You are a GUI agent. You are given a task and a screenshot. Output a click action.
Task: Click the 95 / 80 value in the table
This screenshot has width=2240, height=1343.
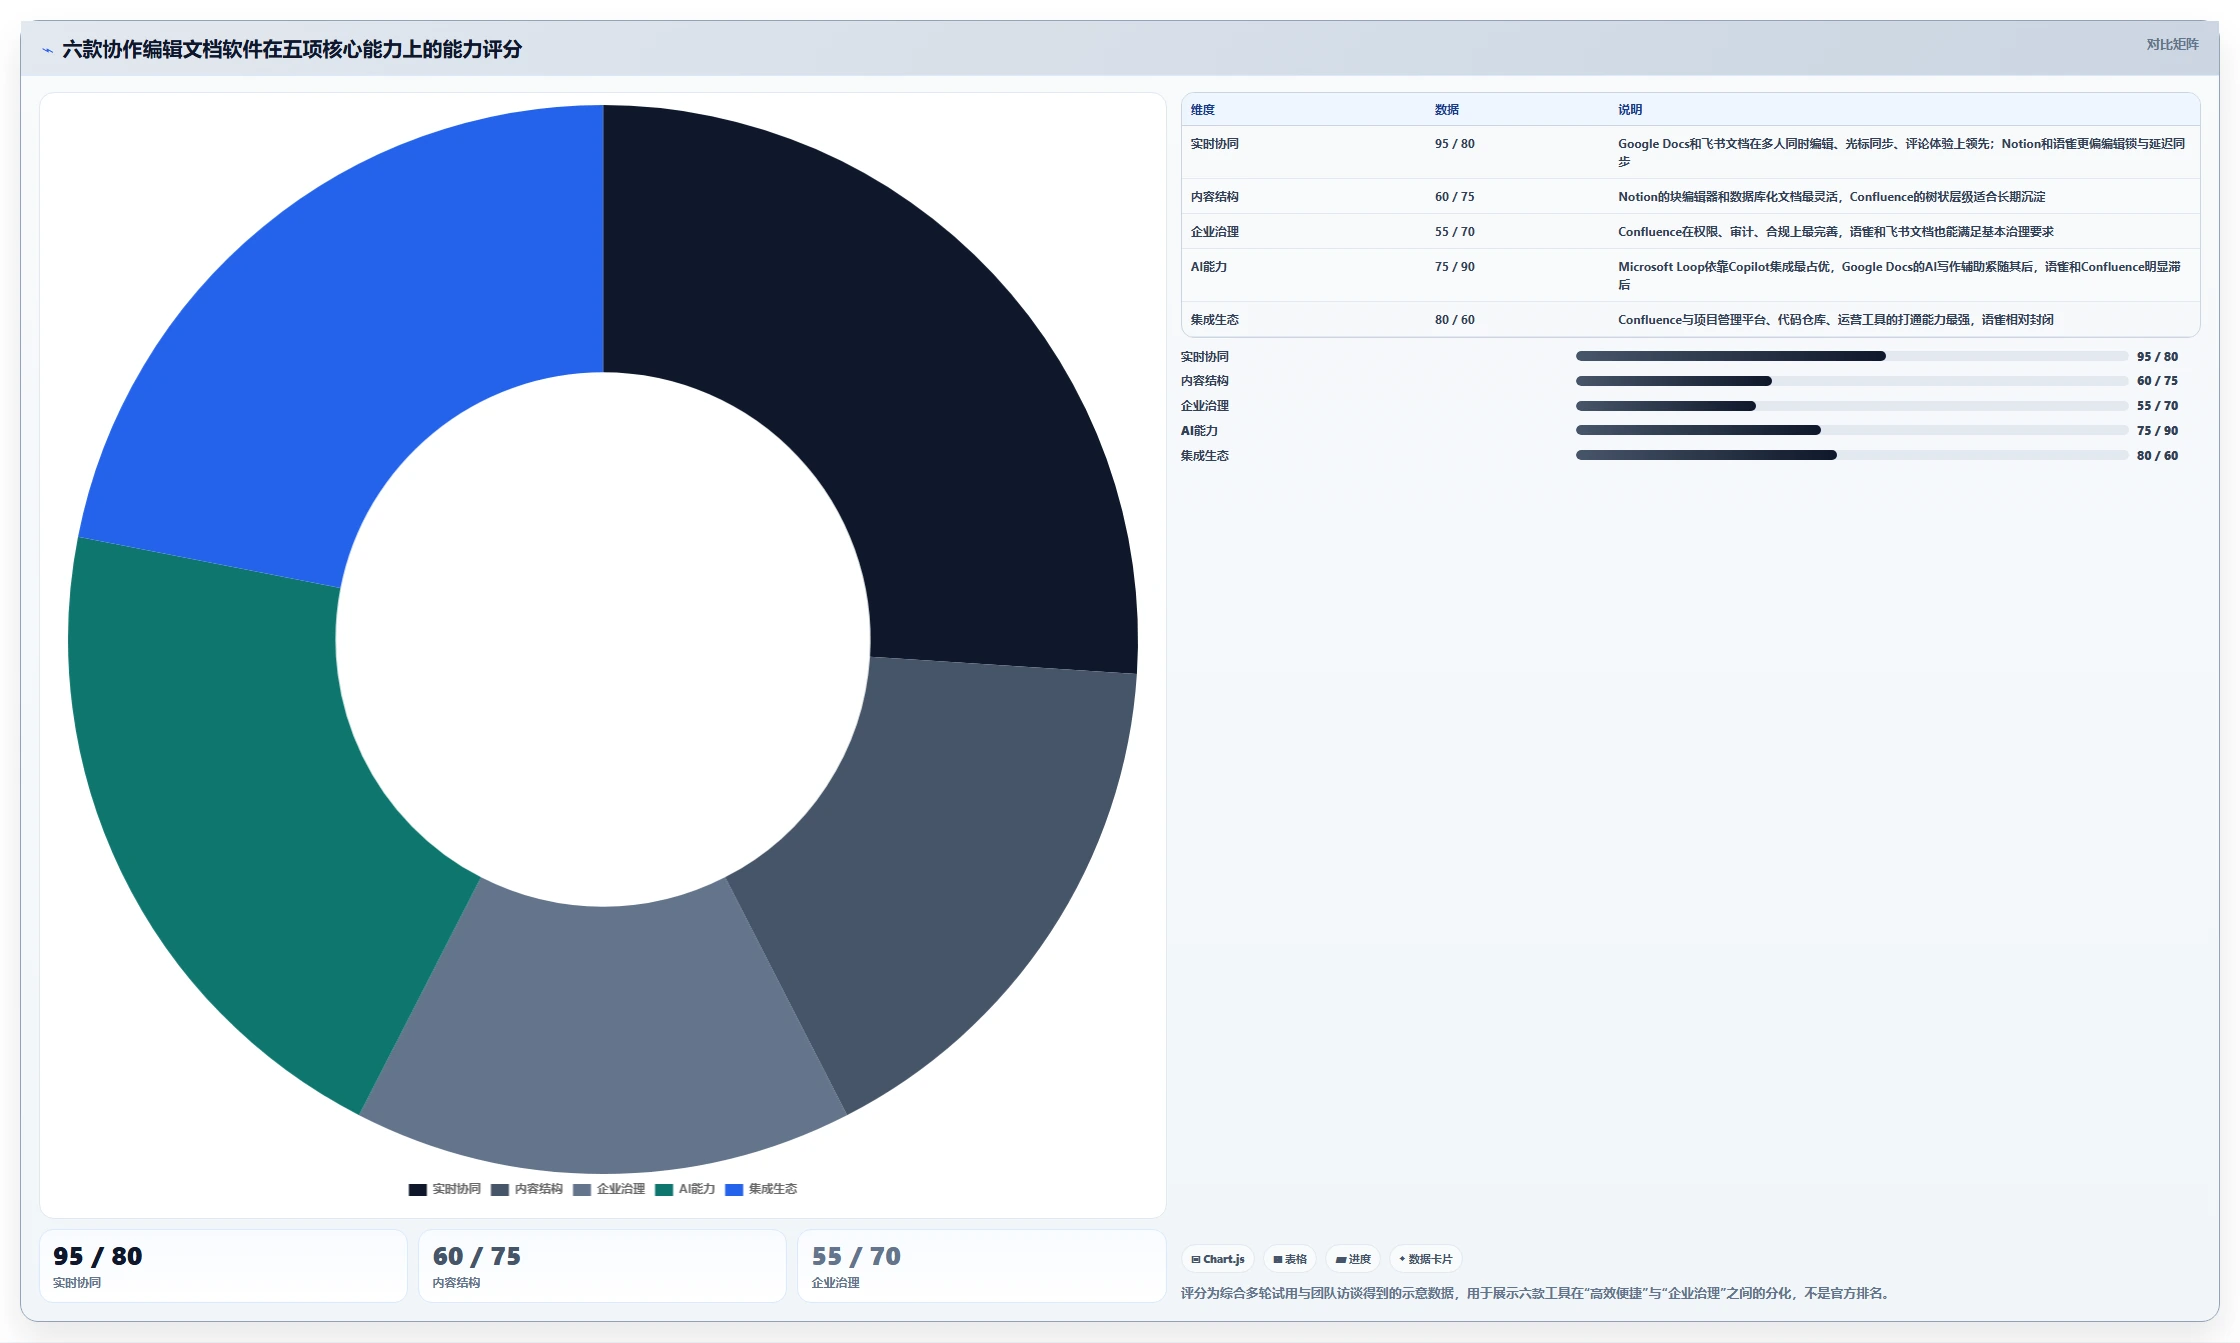pyautogui.click(x=1455, y=144)
